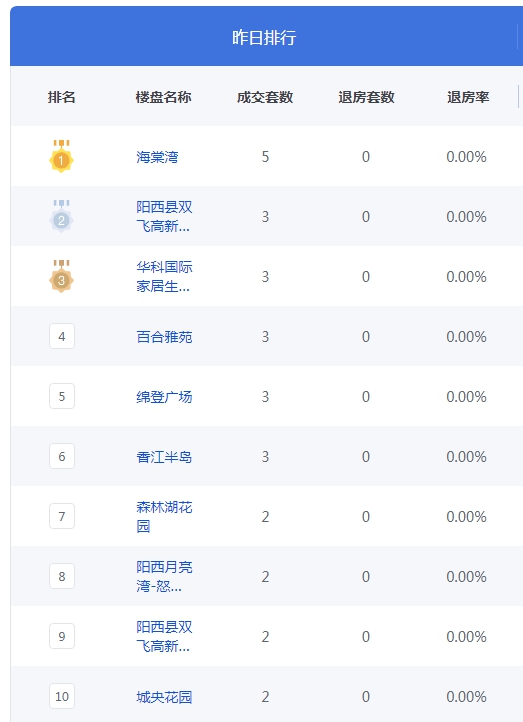The image size is (523, 722).
Task: Open the 香江半岛 property link
Action: tap(164, 457)
